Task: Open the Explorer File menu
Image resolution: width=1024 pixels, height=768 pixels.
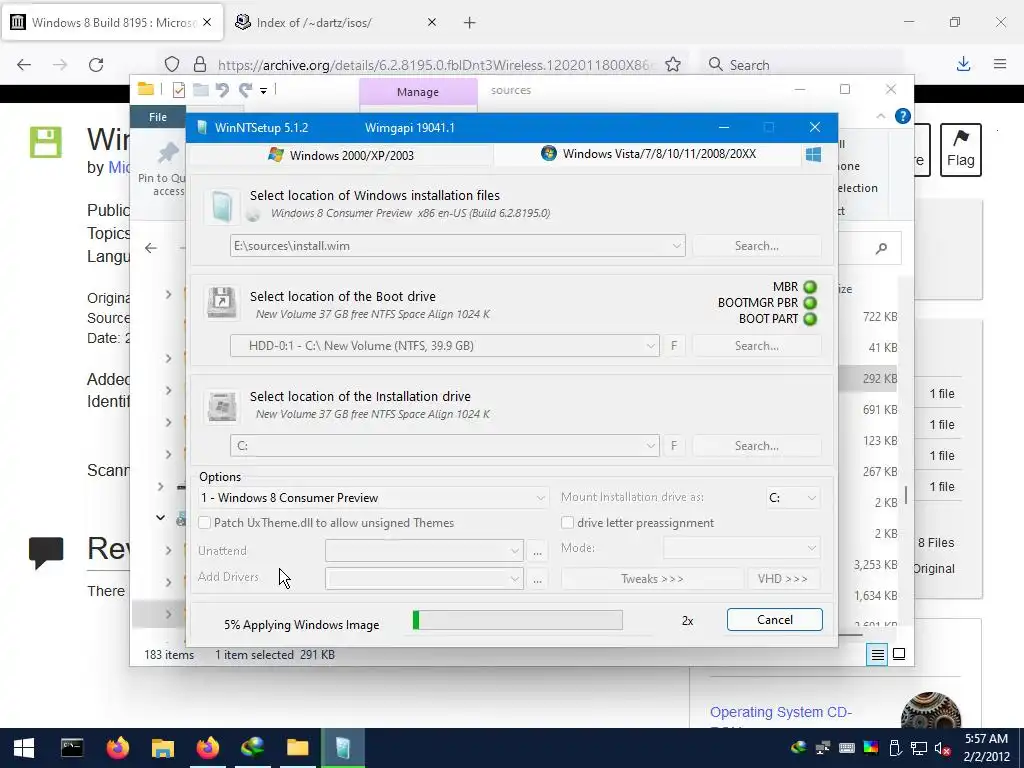Action: 158,117
